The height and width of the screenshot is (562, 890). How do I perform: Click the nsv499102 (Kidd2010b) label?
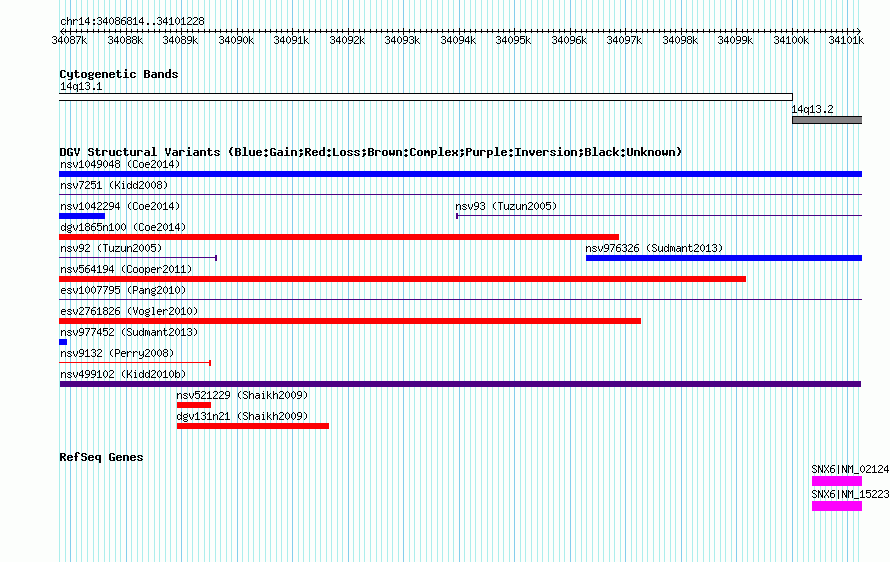point(123,374)
